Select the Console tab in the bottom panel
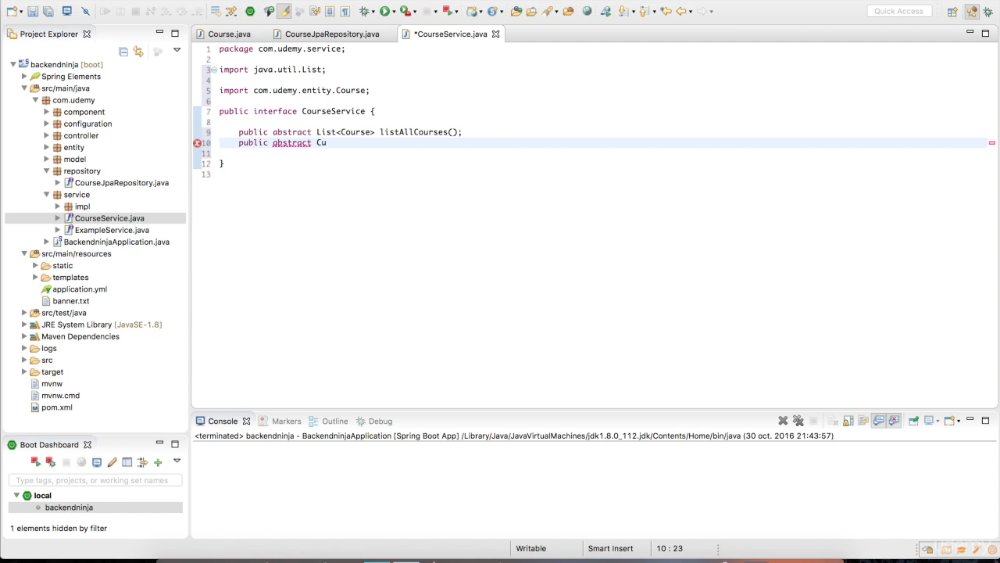Image resolution: width=1000 pixels, height=563 pixels. tap(222, 421)
